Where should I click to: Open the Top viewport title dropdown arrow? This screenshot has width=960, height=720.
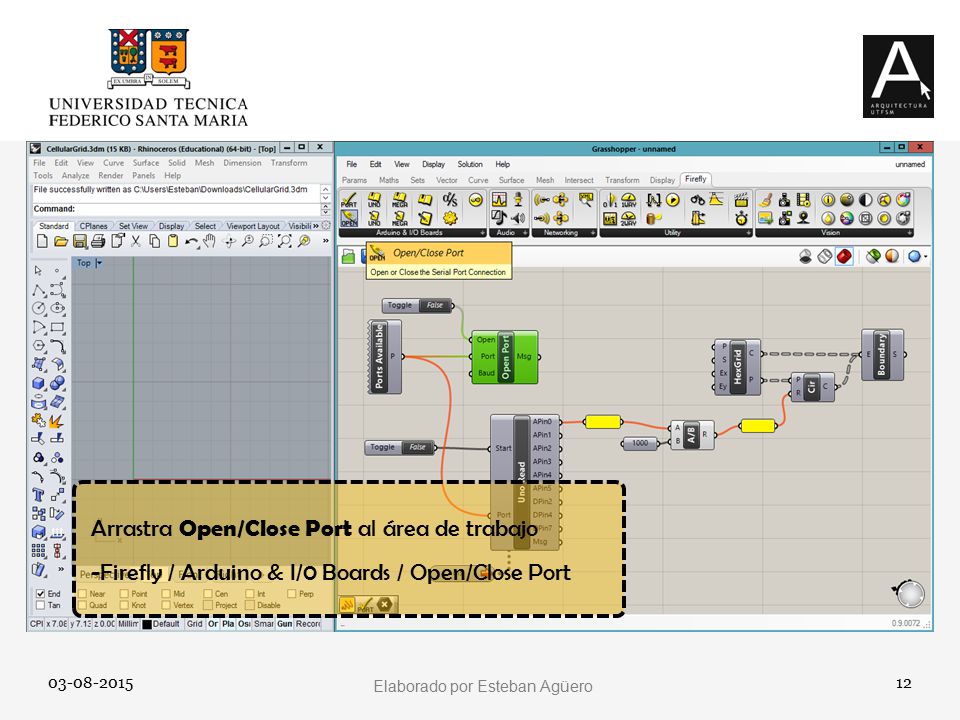(99, 263)
